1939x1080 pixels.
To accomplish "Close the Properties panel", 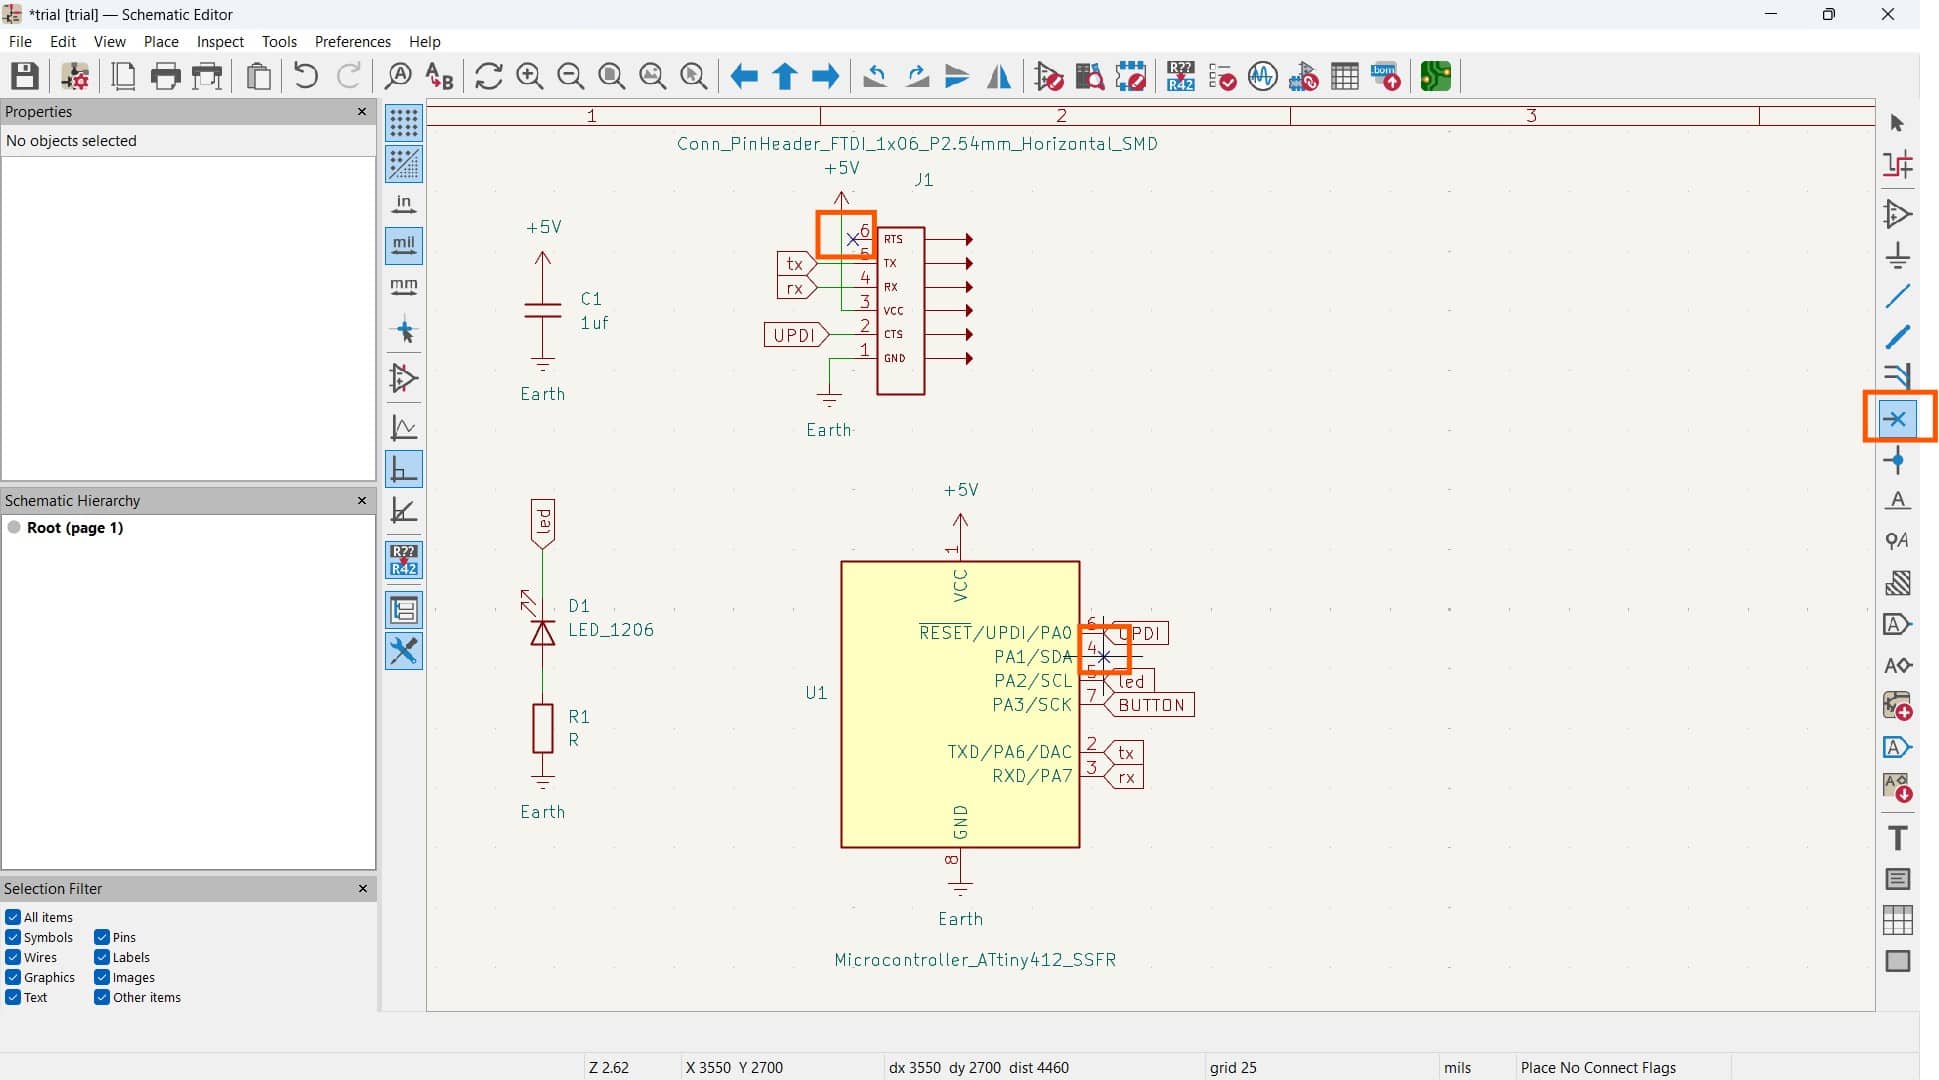I will pyautogui.click(x=362, y=111).
